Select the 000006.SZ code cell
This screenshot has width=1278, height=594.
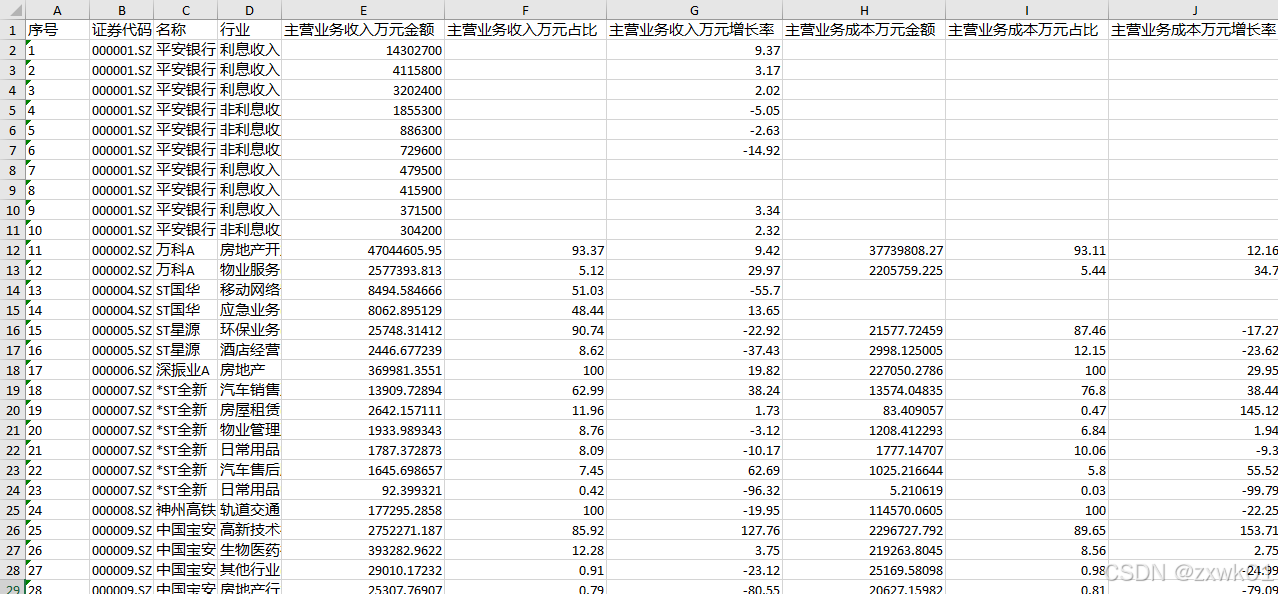[121, 370]
